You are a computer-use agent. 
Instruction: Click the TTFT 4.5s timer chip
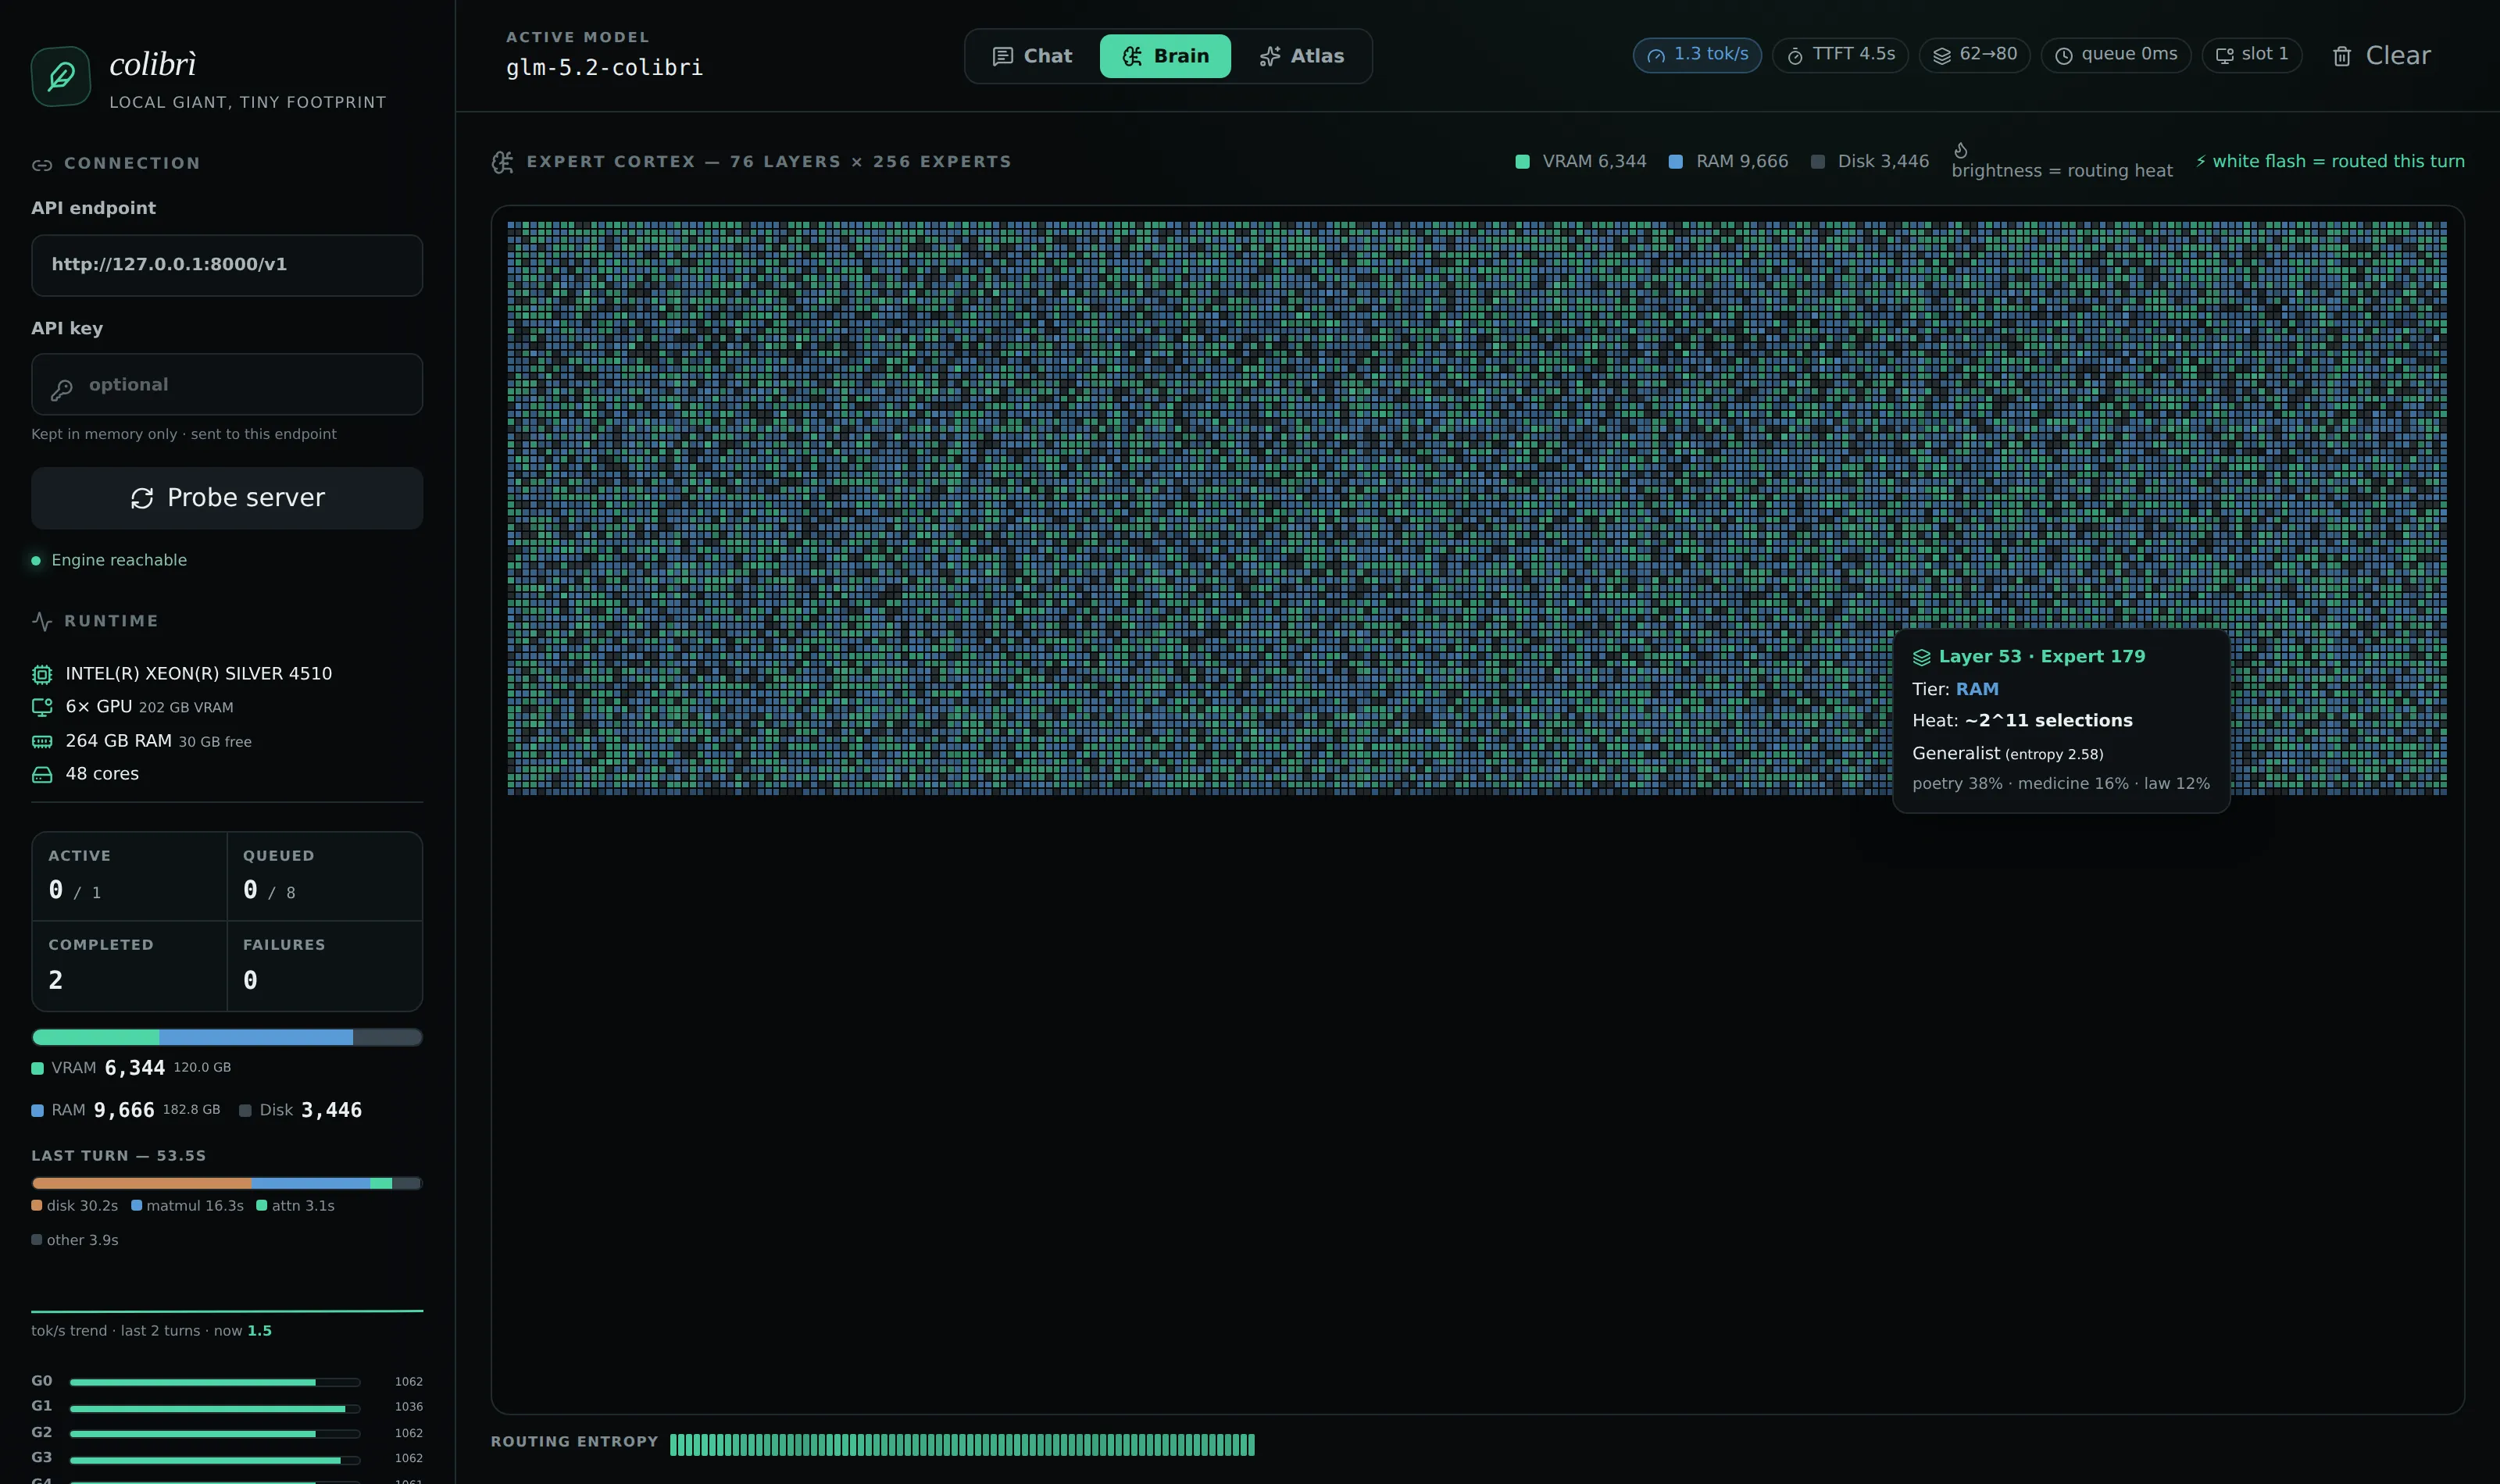coord(1840,55)
